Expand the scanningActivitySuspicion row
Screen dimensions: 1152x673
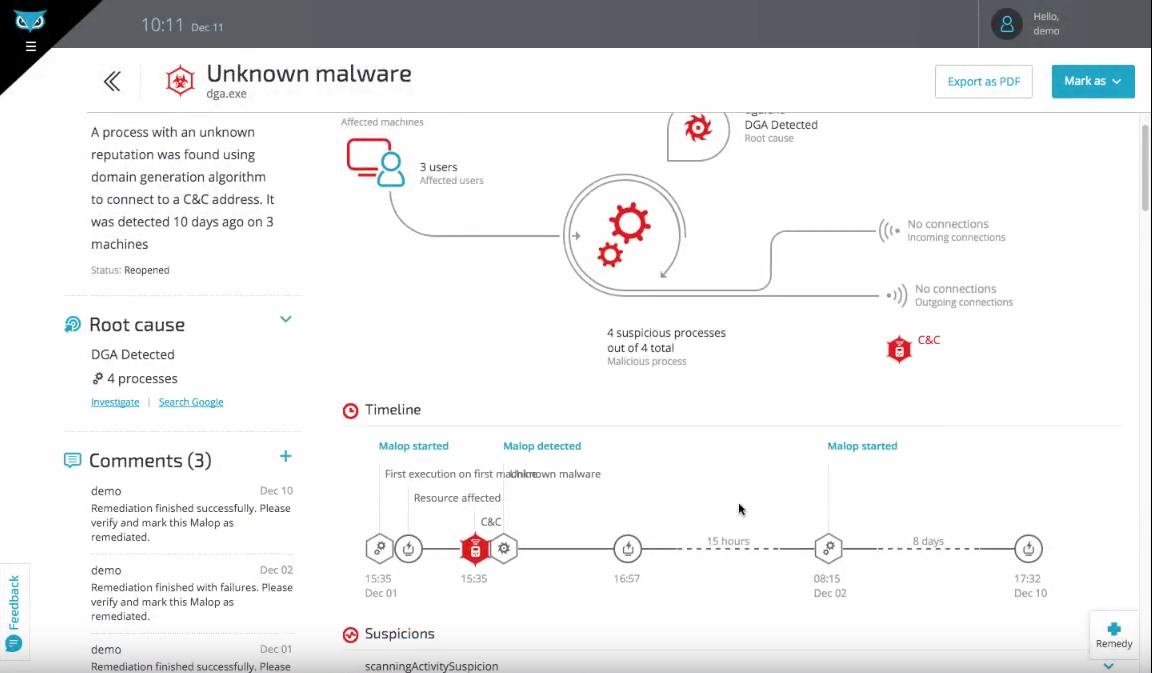click(x=1108, y=666)
